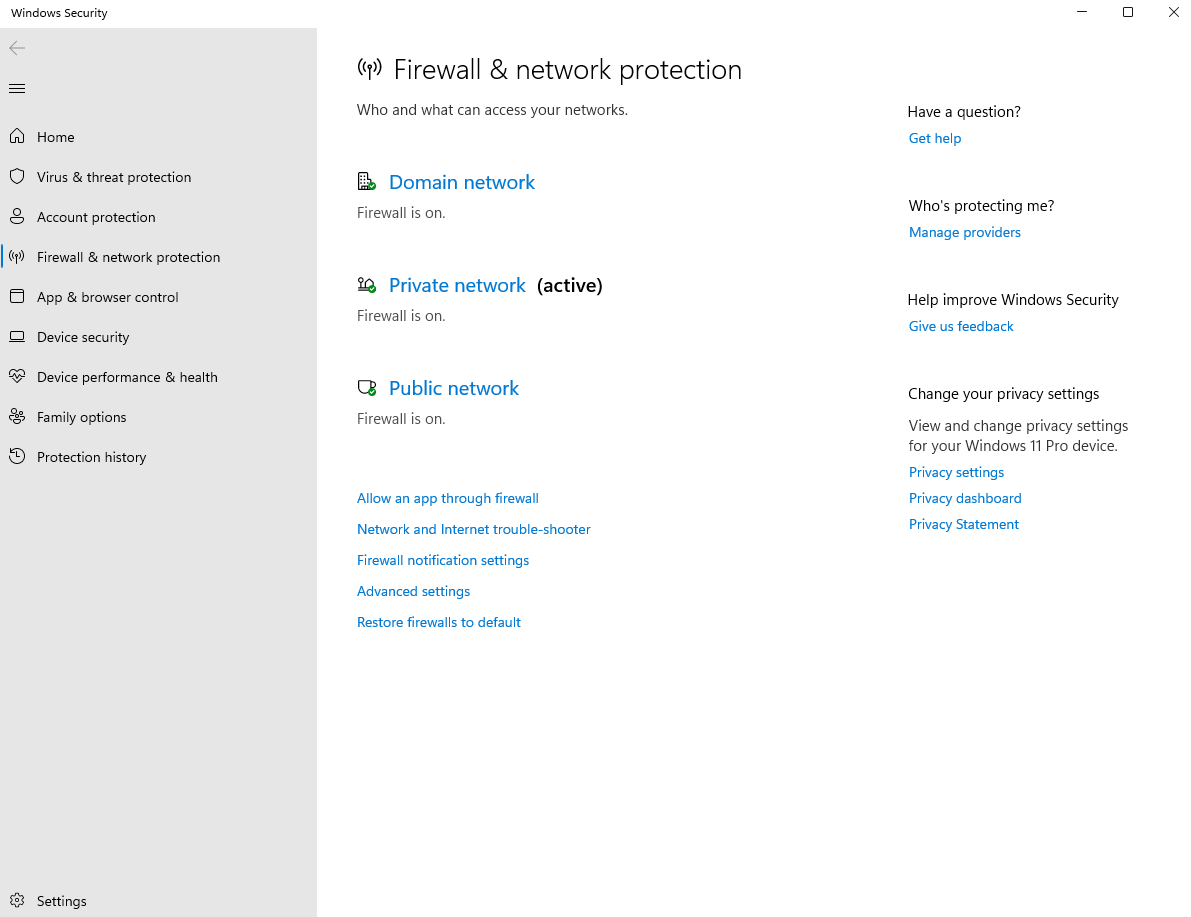Click the Family options people icon

(x=17, y=416)
